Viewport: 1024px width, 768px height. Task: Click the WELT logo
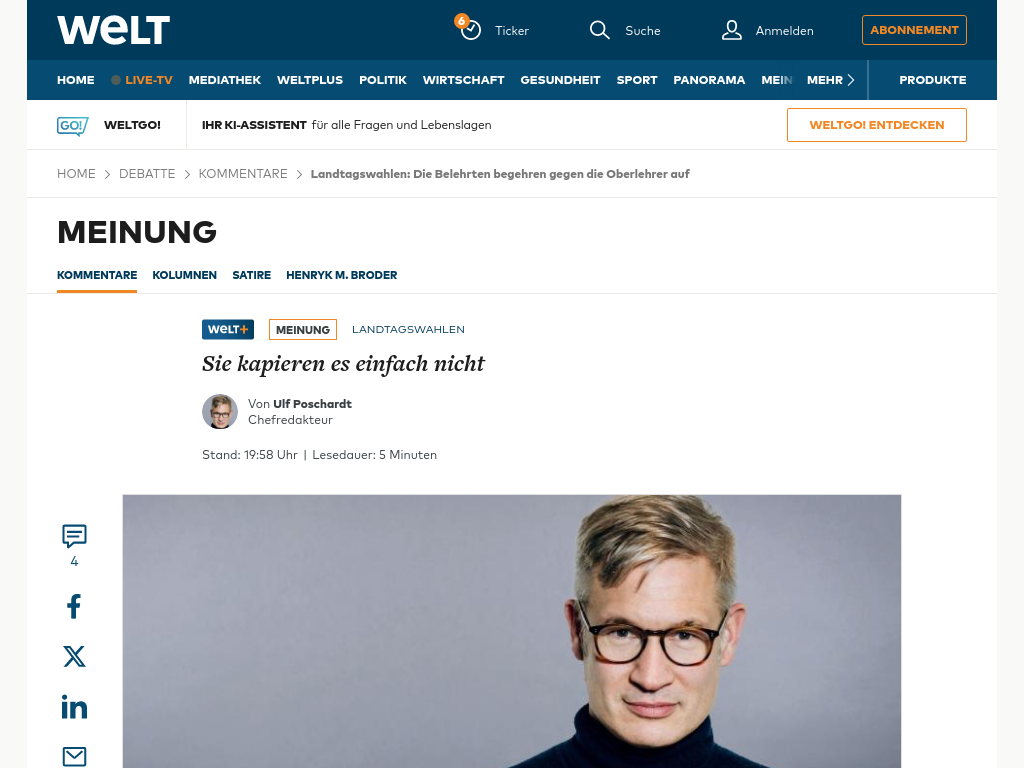(114, 30)
